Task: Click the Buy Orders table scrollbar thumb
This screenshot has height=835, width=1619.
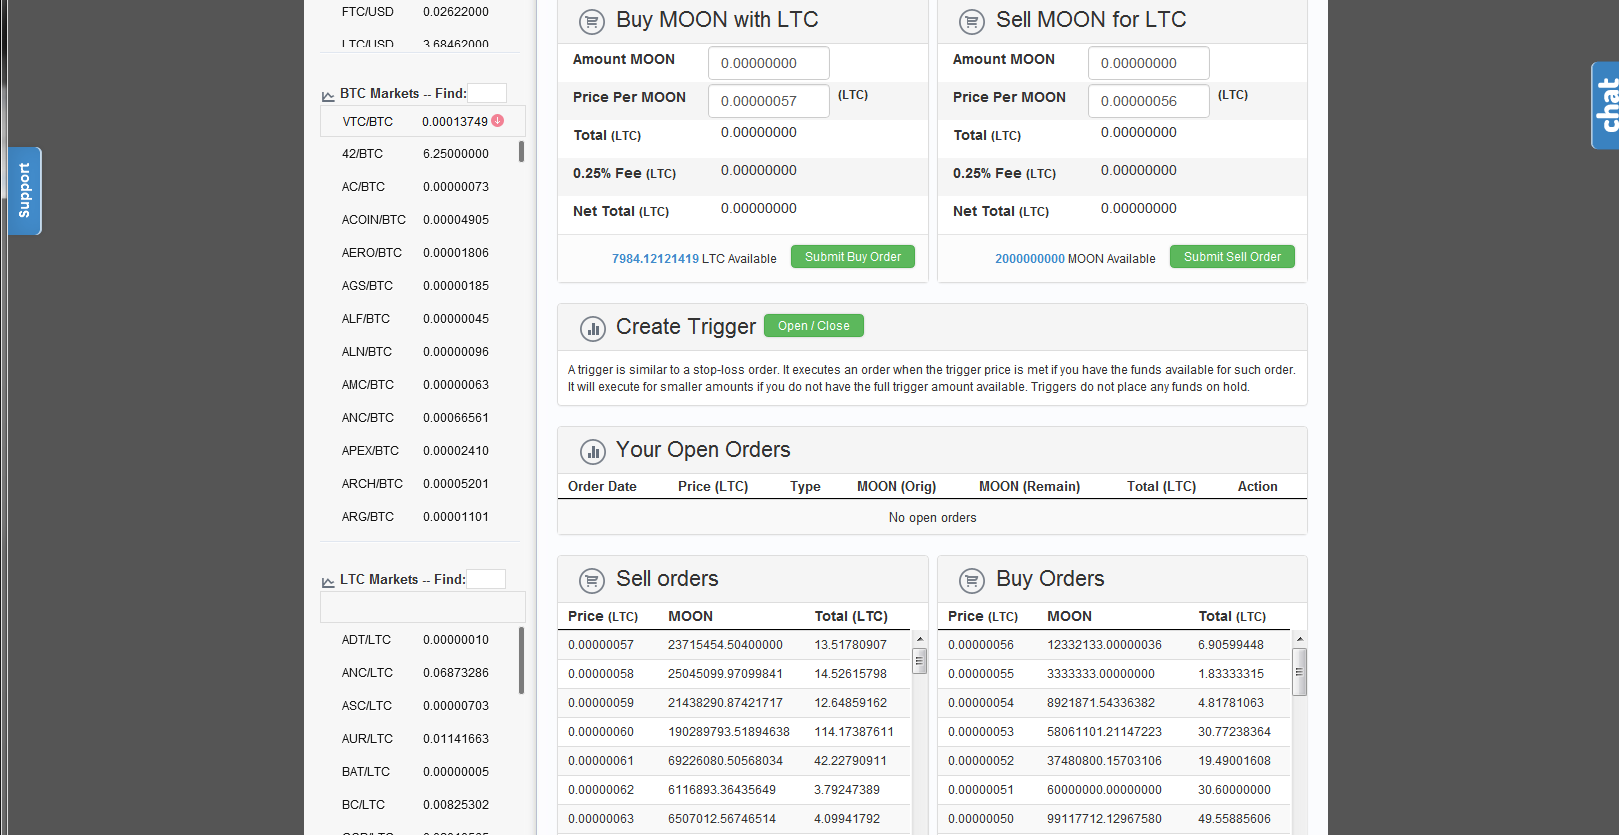Action: 1299,672
